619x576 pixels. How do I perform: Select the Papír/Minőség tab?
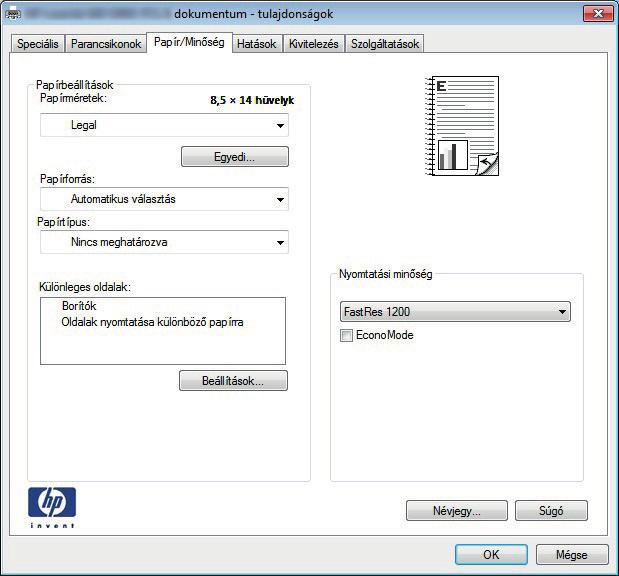coord(189,42)
